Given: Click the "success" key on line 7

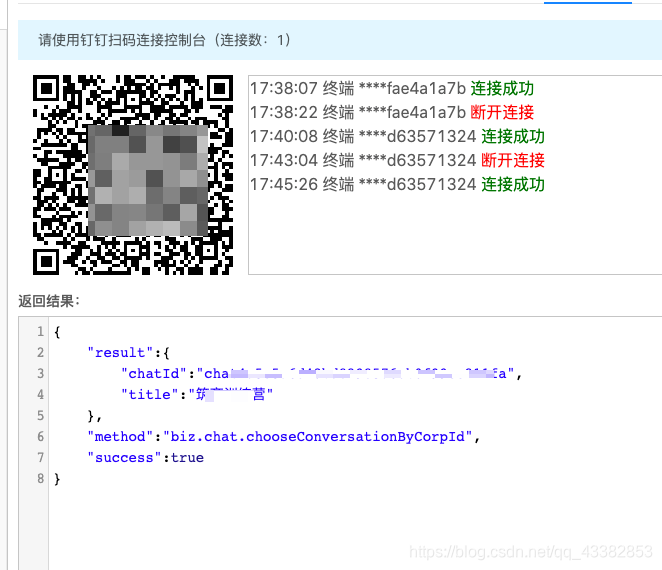Looking at the screenshot, I should tap(124, 458).
